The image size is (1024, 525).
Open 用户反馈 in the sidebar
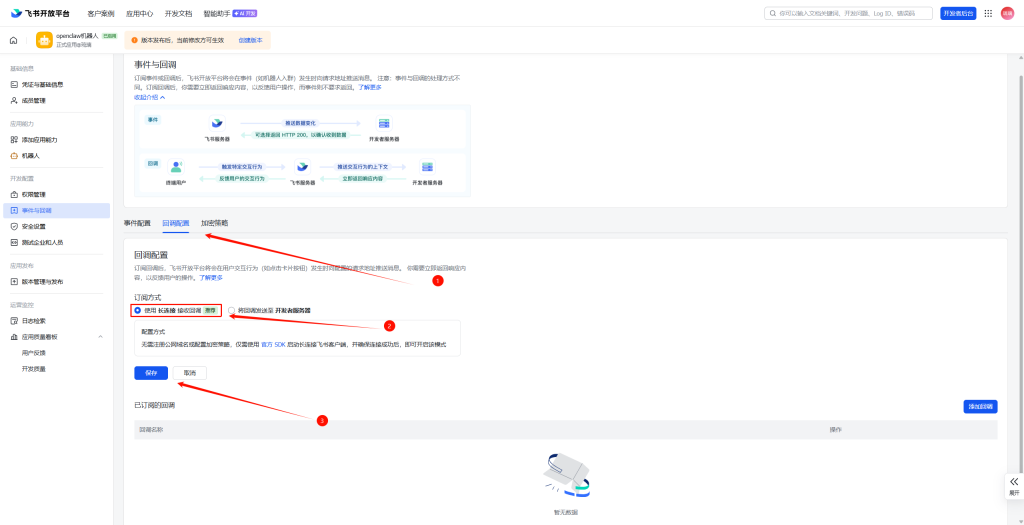pos(34,353)
